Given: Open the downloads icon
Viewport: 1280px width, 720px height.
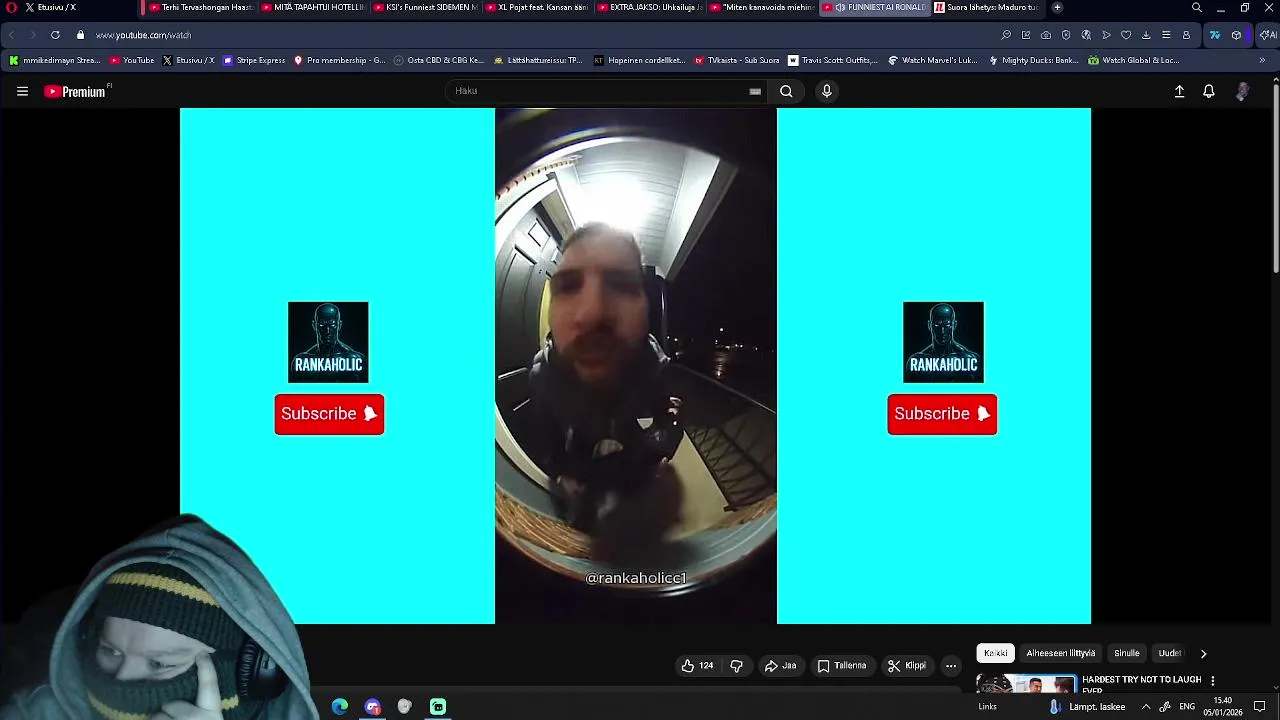Looking at the screenshot, I should coord(1146,35).
